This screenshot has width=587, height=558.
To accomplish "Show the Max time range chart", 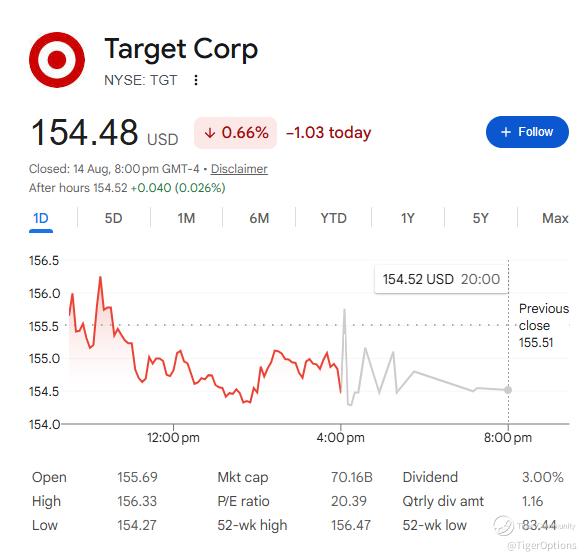I will tap(555, 218).
